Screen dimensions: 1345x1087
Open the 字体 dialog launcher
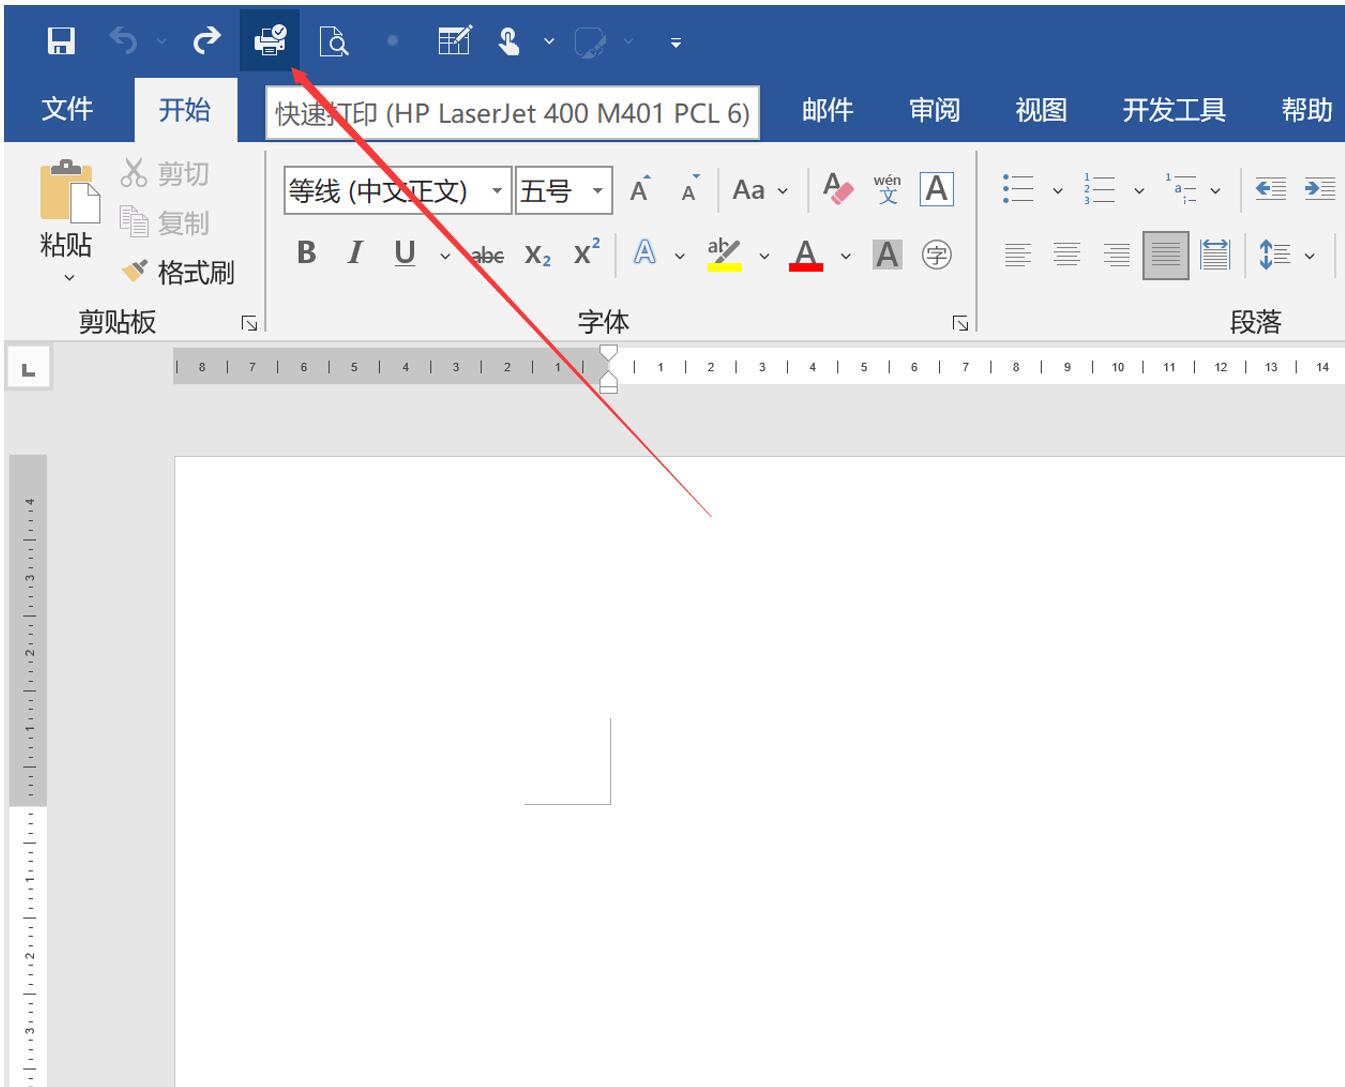pos(960,323)
